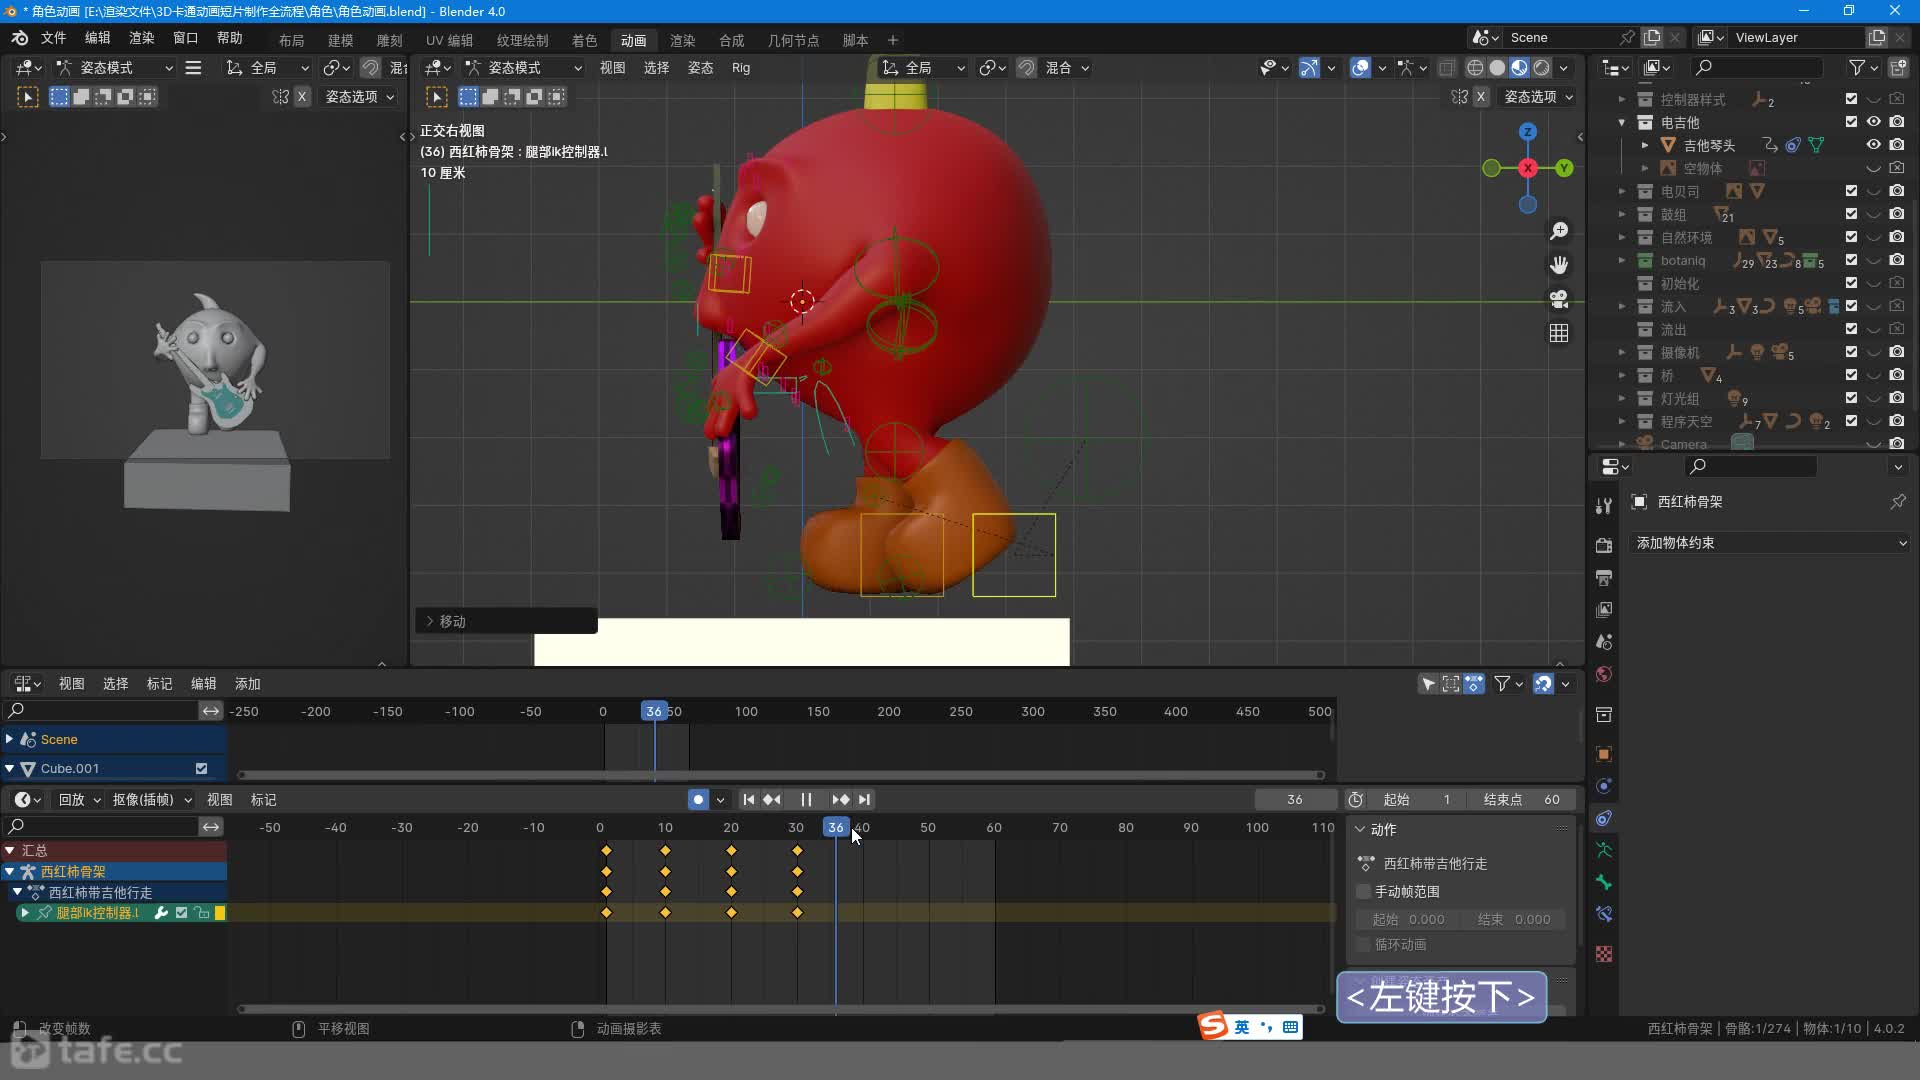Open the Bone properties tab
Screen dimensions: 1920x1080
(1604, 882)
